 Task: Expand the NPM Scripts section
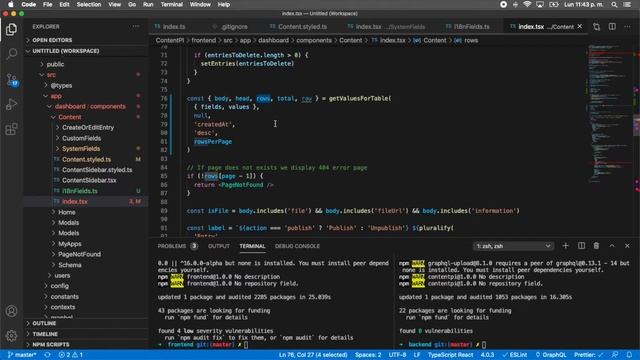point(51,344)
